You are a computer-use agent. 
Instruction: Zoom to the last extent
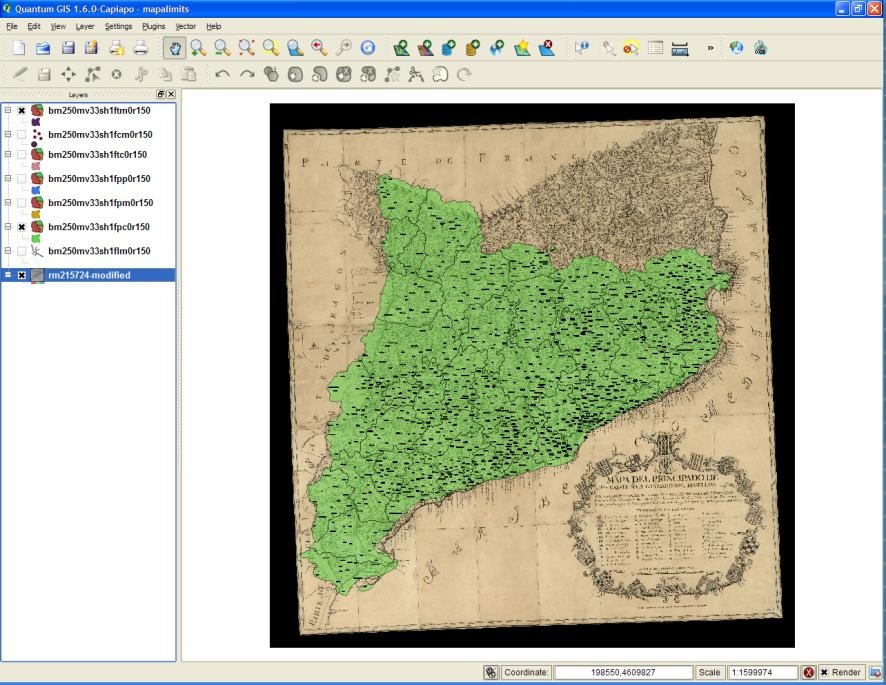pos(319,48)
